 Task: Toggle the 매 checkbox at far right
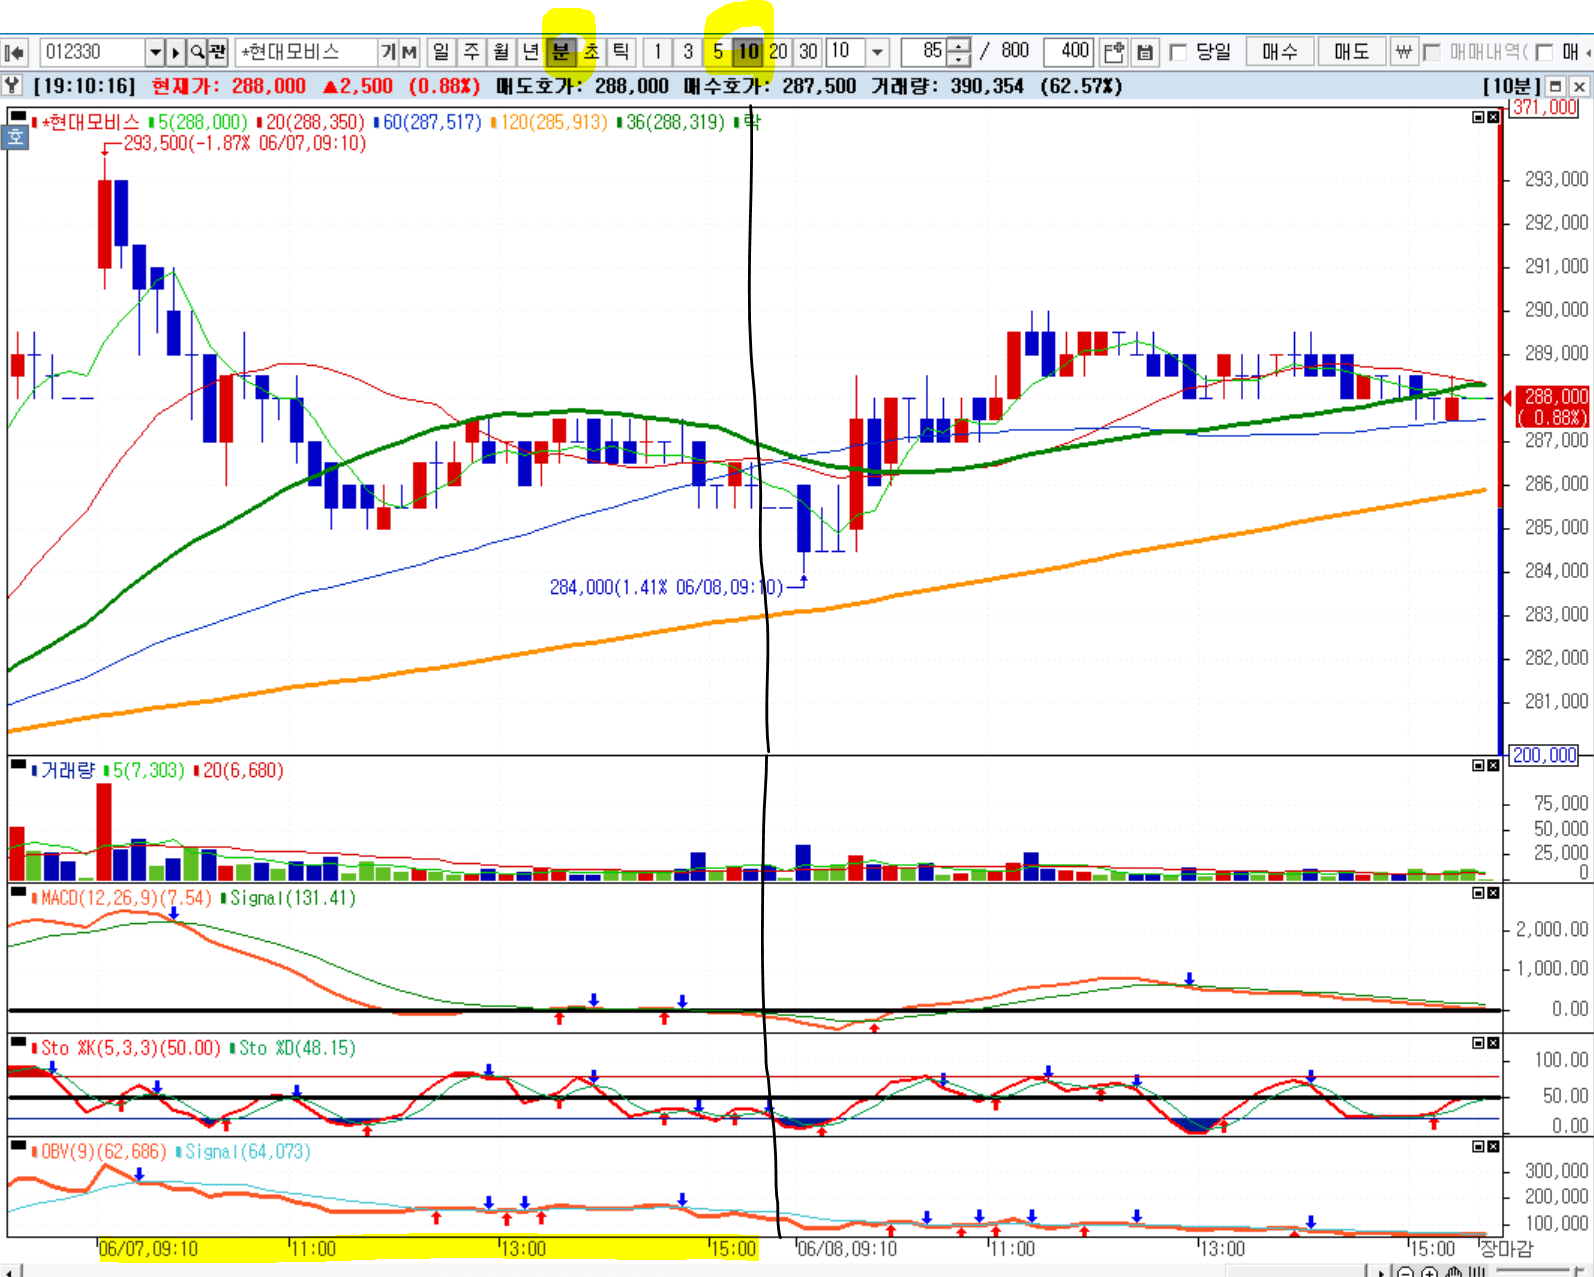coord(1545,52)
